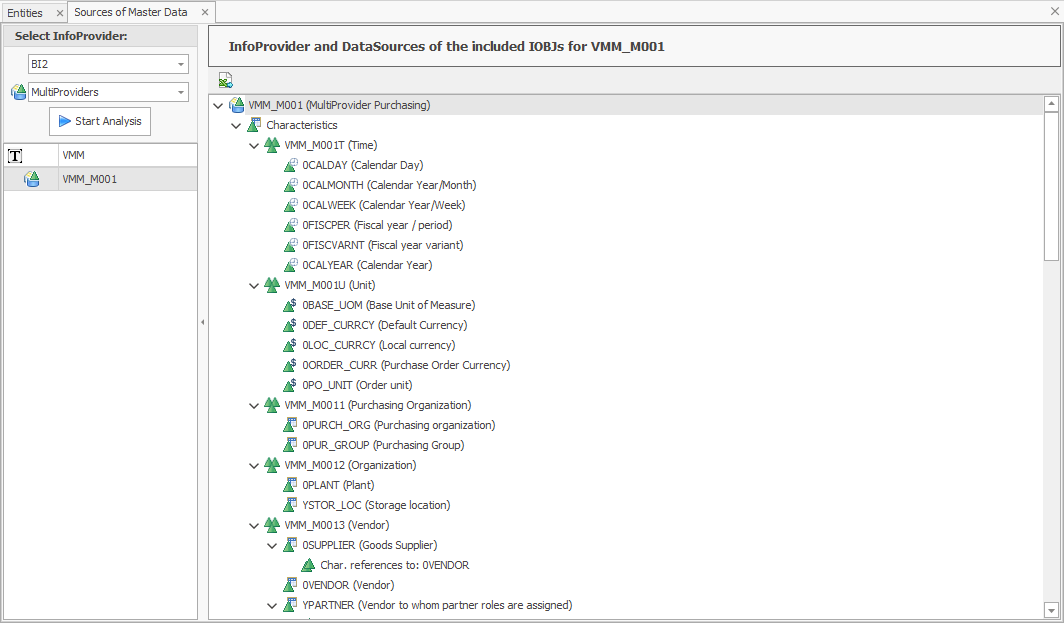The height and width of the screenshot is (623, 1064).
Task: Collapse the YPARTNER vendor partner roles node
Action: pyautogui.click(x=272, y=605)
